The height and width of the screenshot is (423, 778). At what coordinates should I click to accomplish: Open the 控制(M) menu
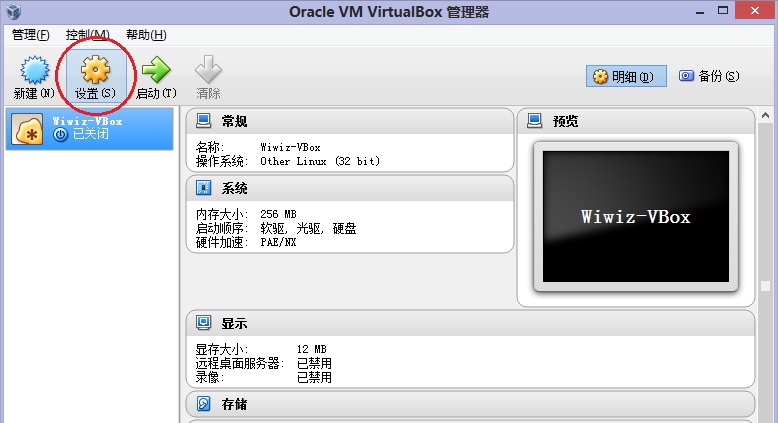tap(87, 35)
